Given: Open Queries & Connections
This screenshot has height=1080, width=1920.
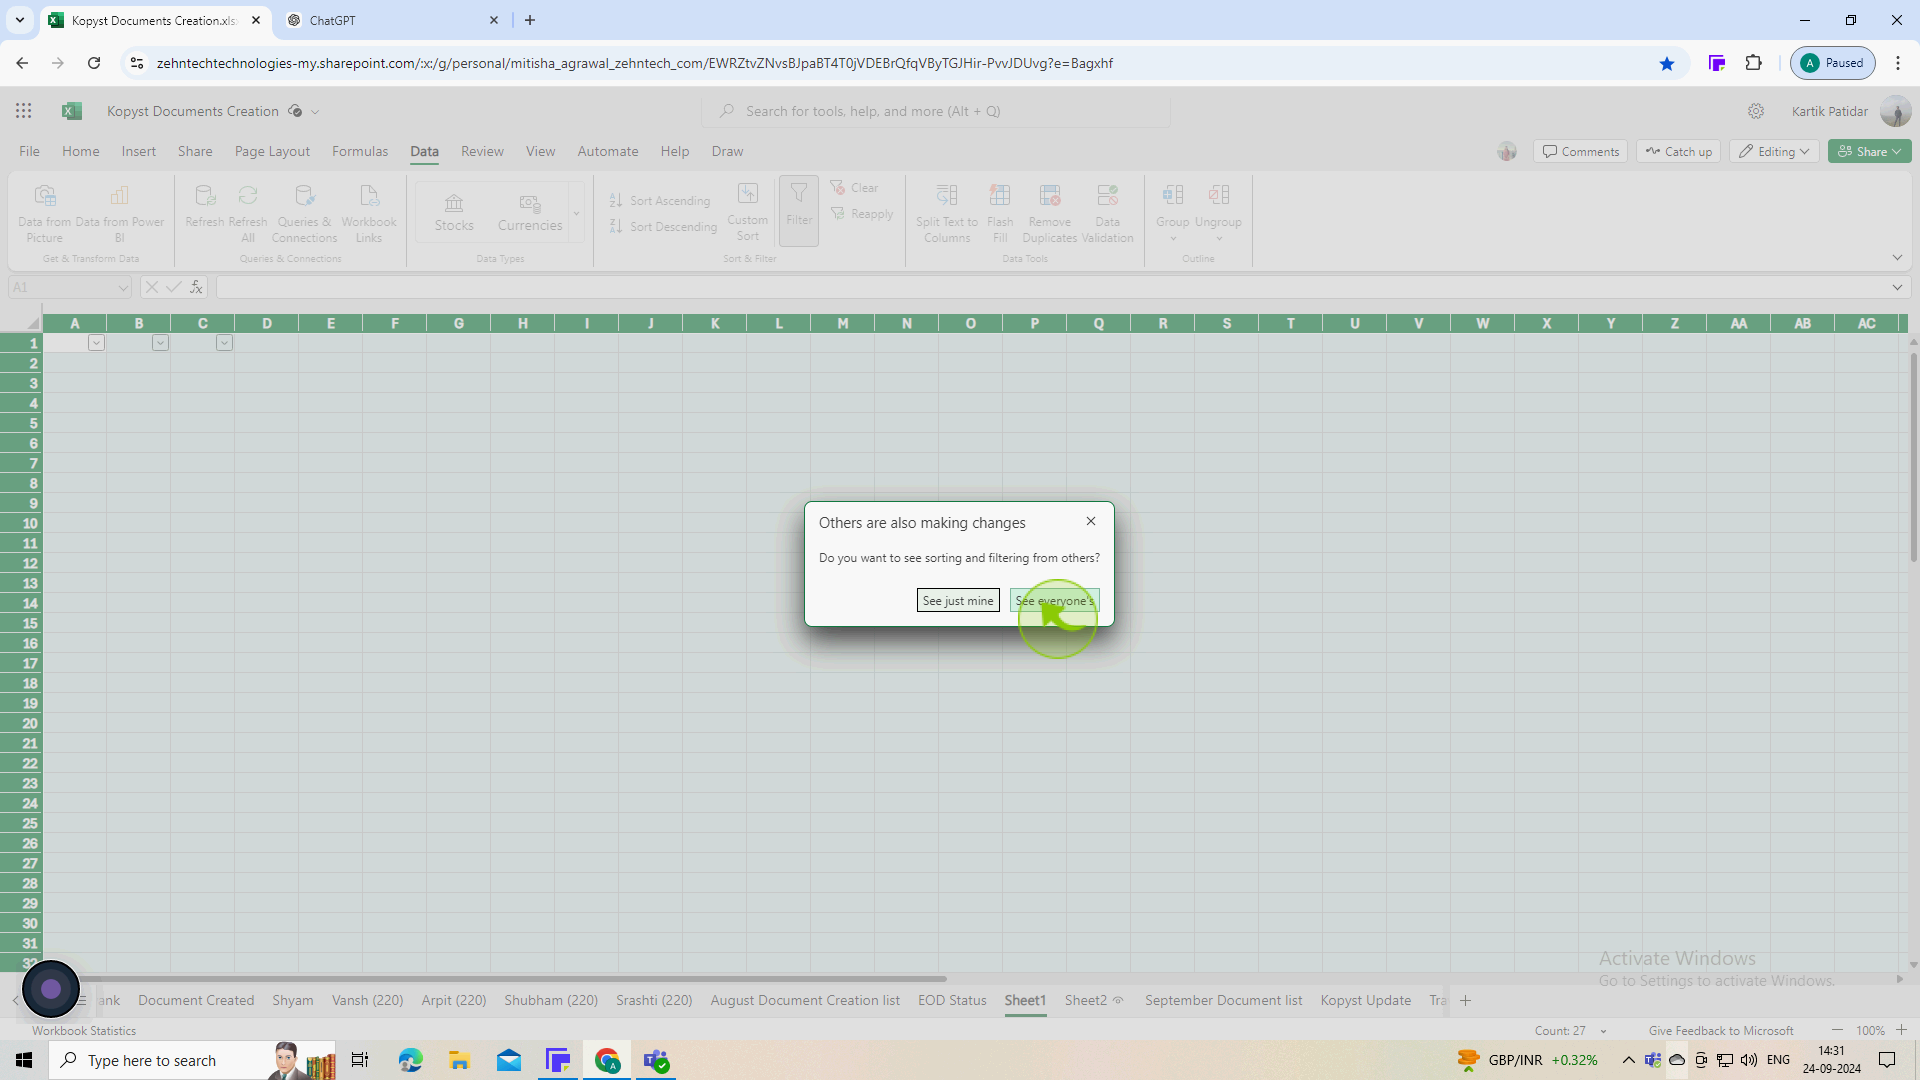Looking at the screenshot, I should (x=304, y=213).
